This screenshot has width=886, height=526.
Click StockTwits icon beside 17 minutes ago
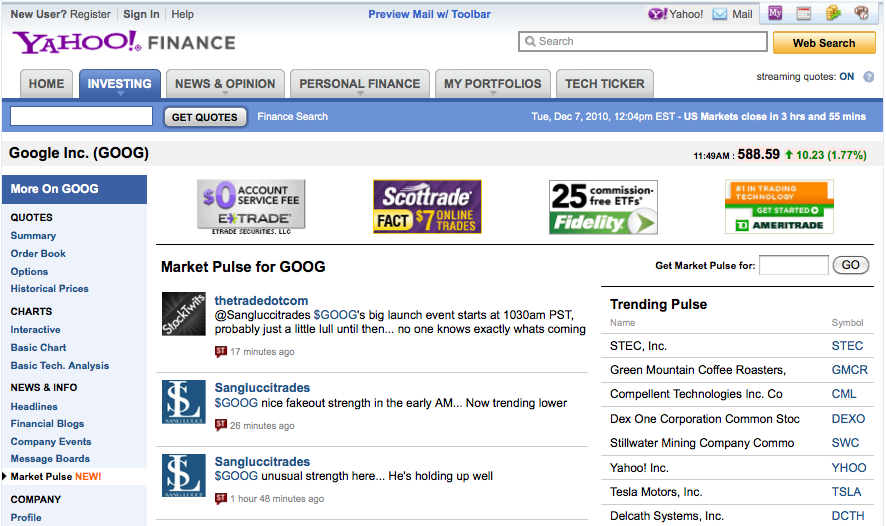click(220, 351)
